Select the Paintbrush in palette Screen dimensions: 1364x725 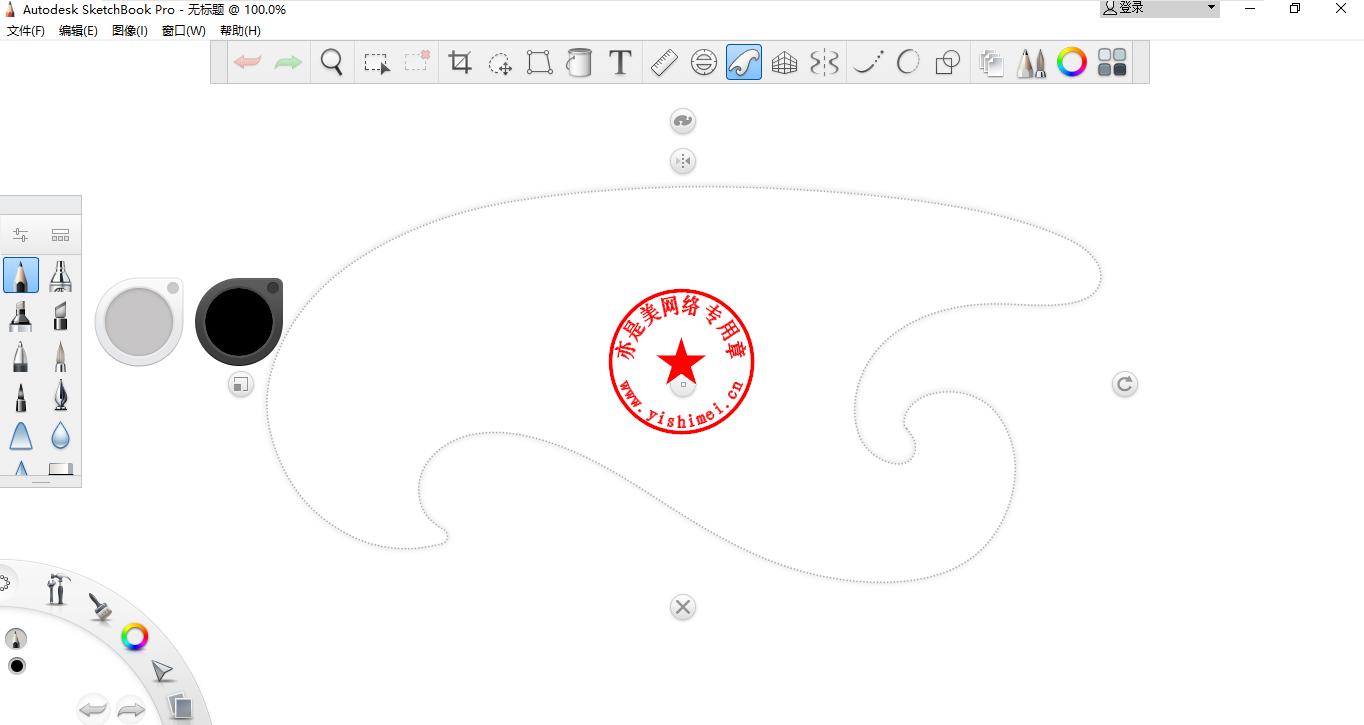pyautogui.click(x=61, y=356)
